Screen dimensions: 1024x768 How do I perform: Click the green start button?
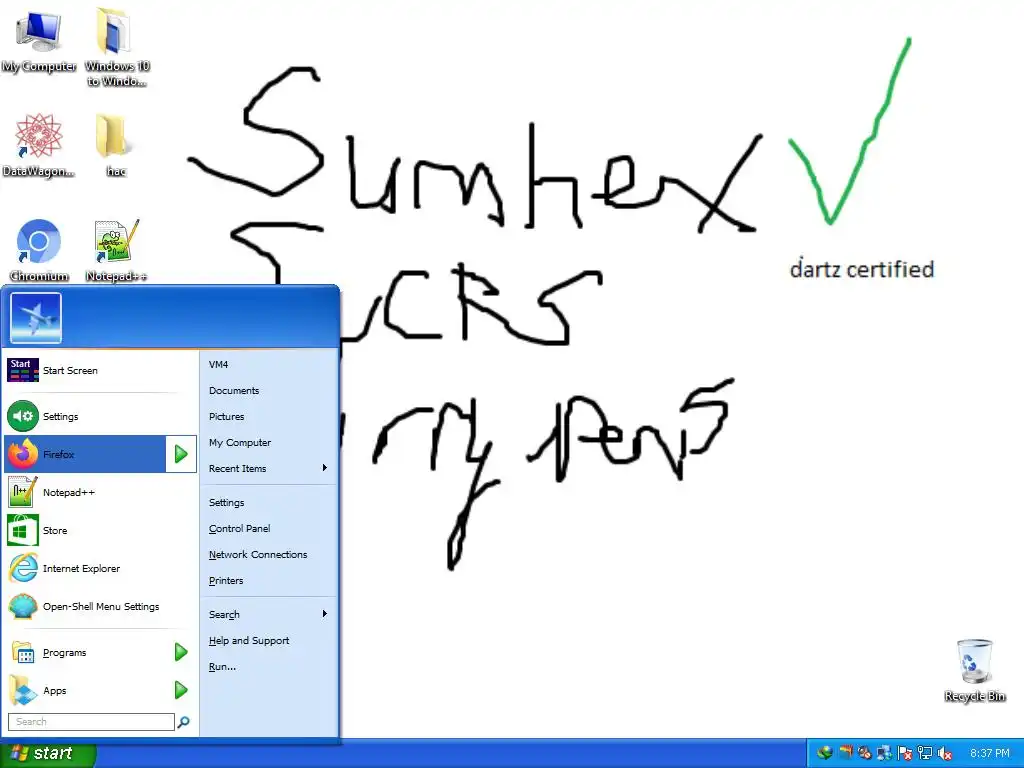47,754
